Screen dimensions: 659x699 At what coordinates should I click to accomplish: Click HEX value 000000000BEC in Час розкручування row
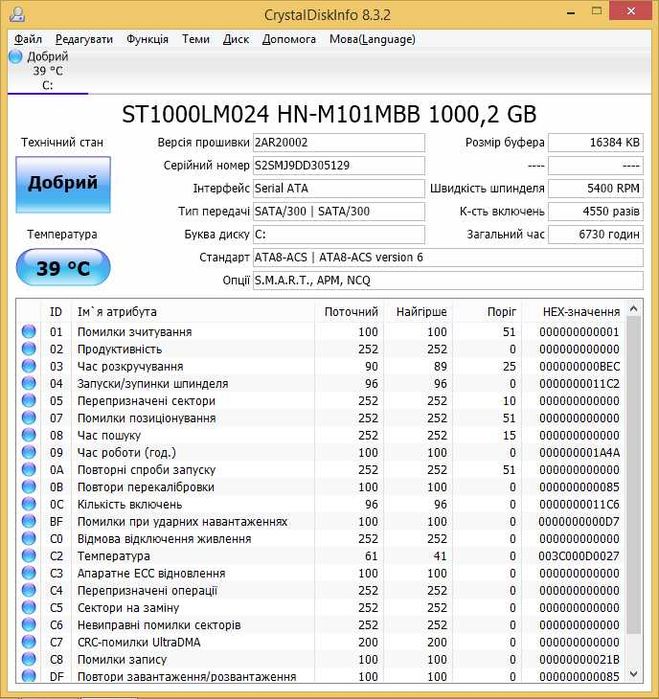(579, 366)
